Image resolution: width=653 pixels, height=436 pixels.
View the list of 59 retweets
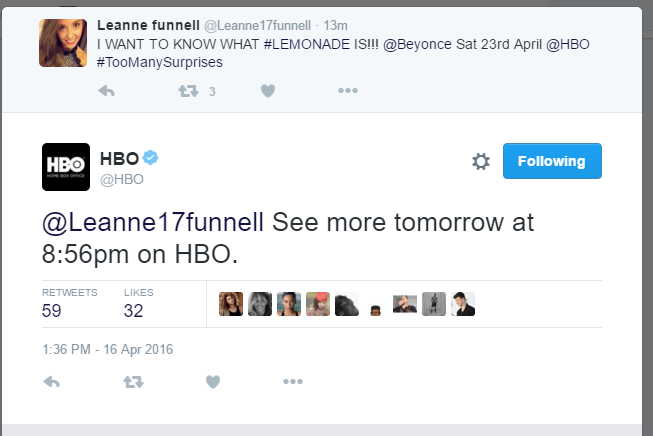pos(70,304)
